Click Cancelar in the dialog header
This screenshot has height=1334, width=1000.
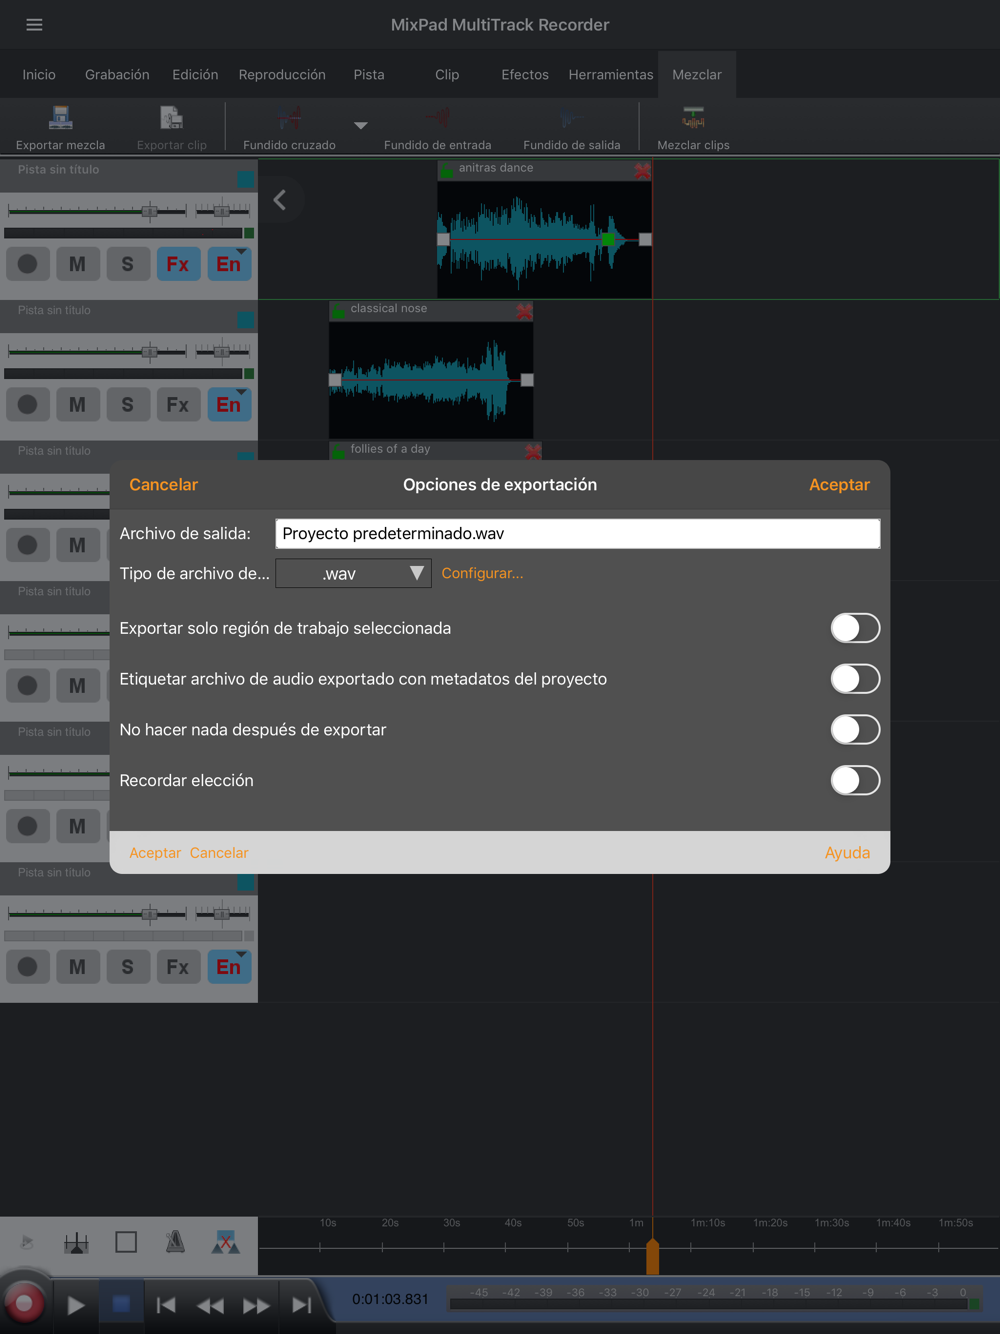click(x=164, y=485)
